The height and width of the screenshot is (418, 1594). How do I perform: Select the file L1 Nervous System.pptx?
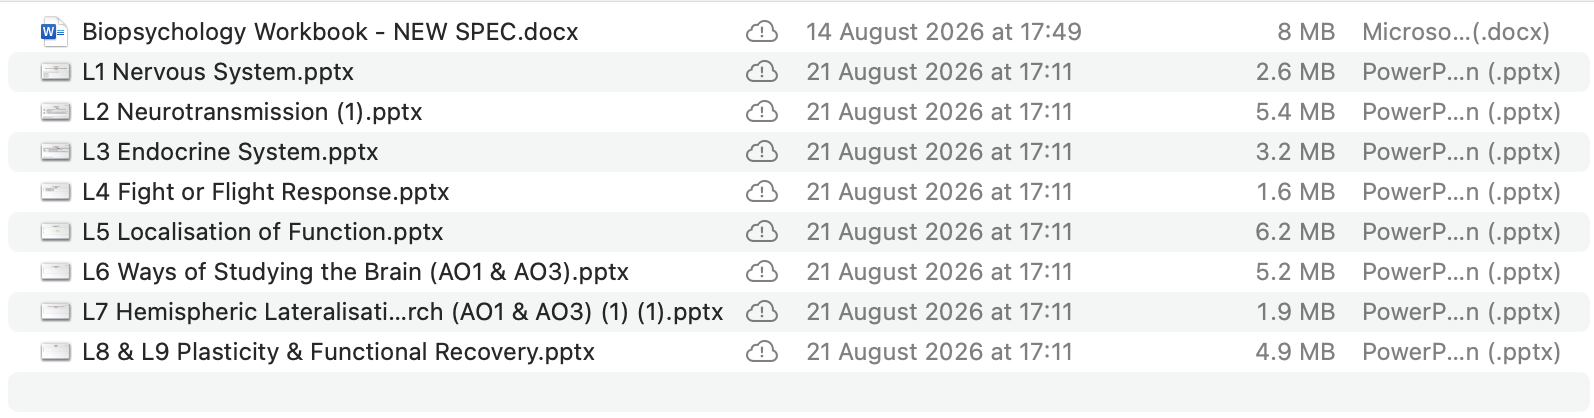click(798, 72)
